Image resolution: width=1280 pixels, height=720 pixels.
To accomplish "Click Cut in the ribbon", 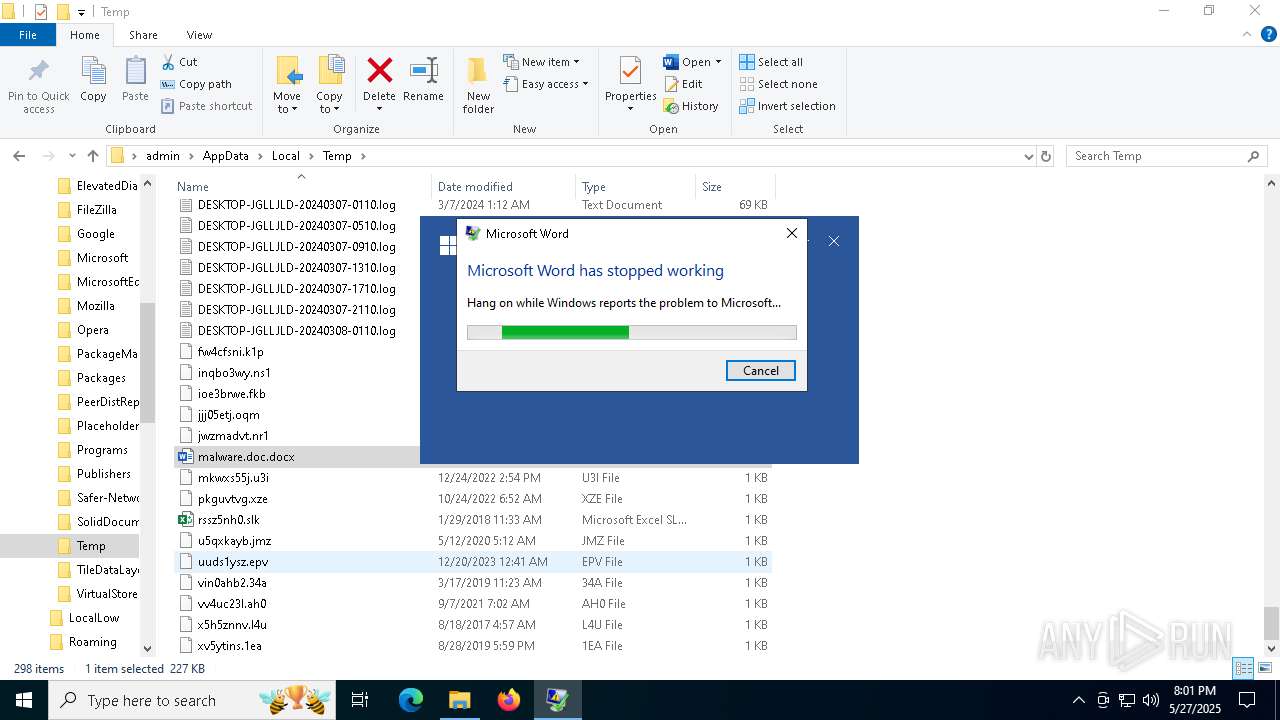I will [x=179, y=62].
